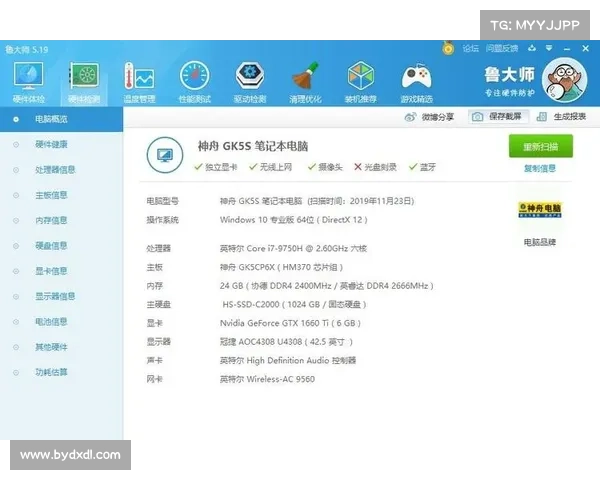
Task: Open the 游戏精选 gamepad icon
Action: [x=416, y=78]
